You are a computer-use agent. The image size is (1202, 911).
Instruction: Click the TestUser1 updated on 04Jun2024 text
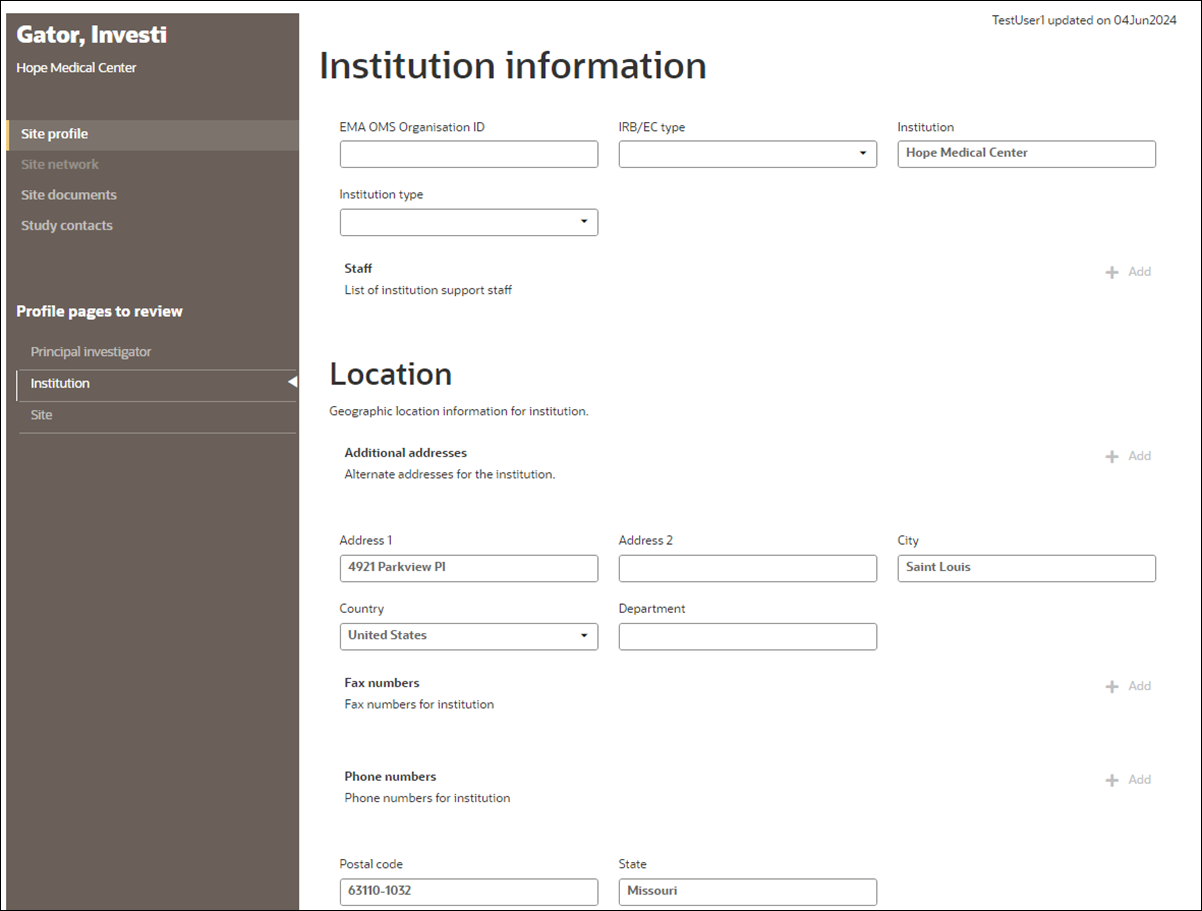pyautogui.click(x=1084, y=20)
